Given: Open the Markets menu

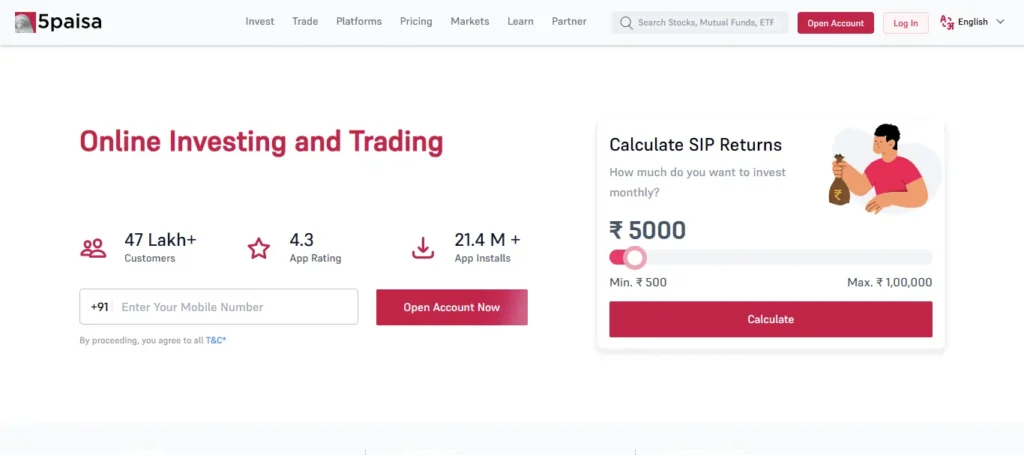Looking at the screenshot, I should click(x=470, y=22).
